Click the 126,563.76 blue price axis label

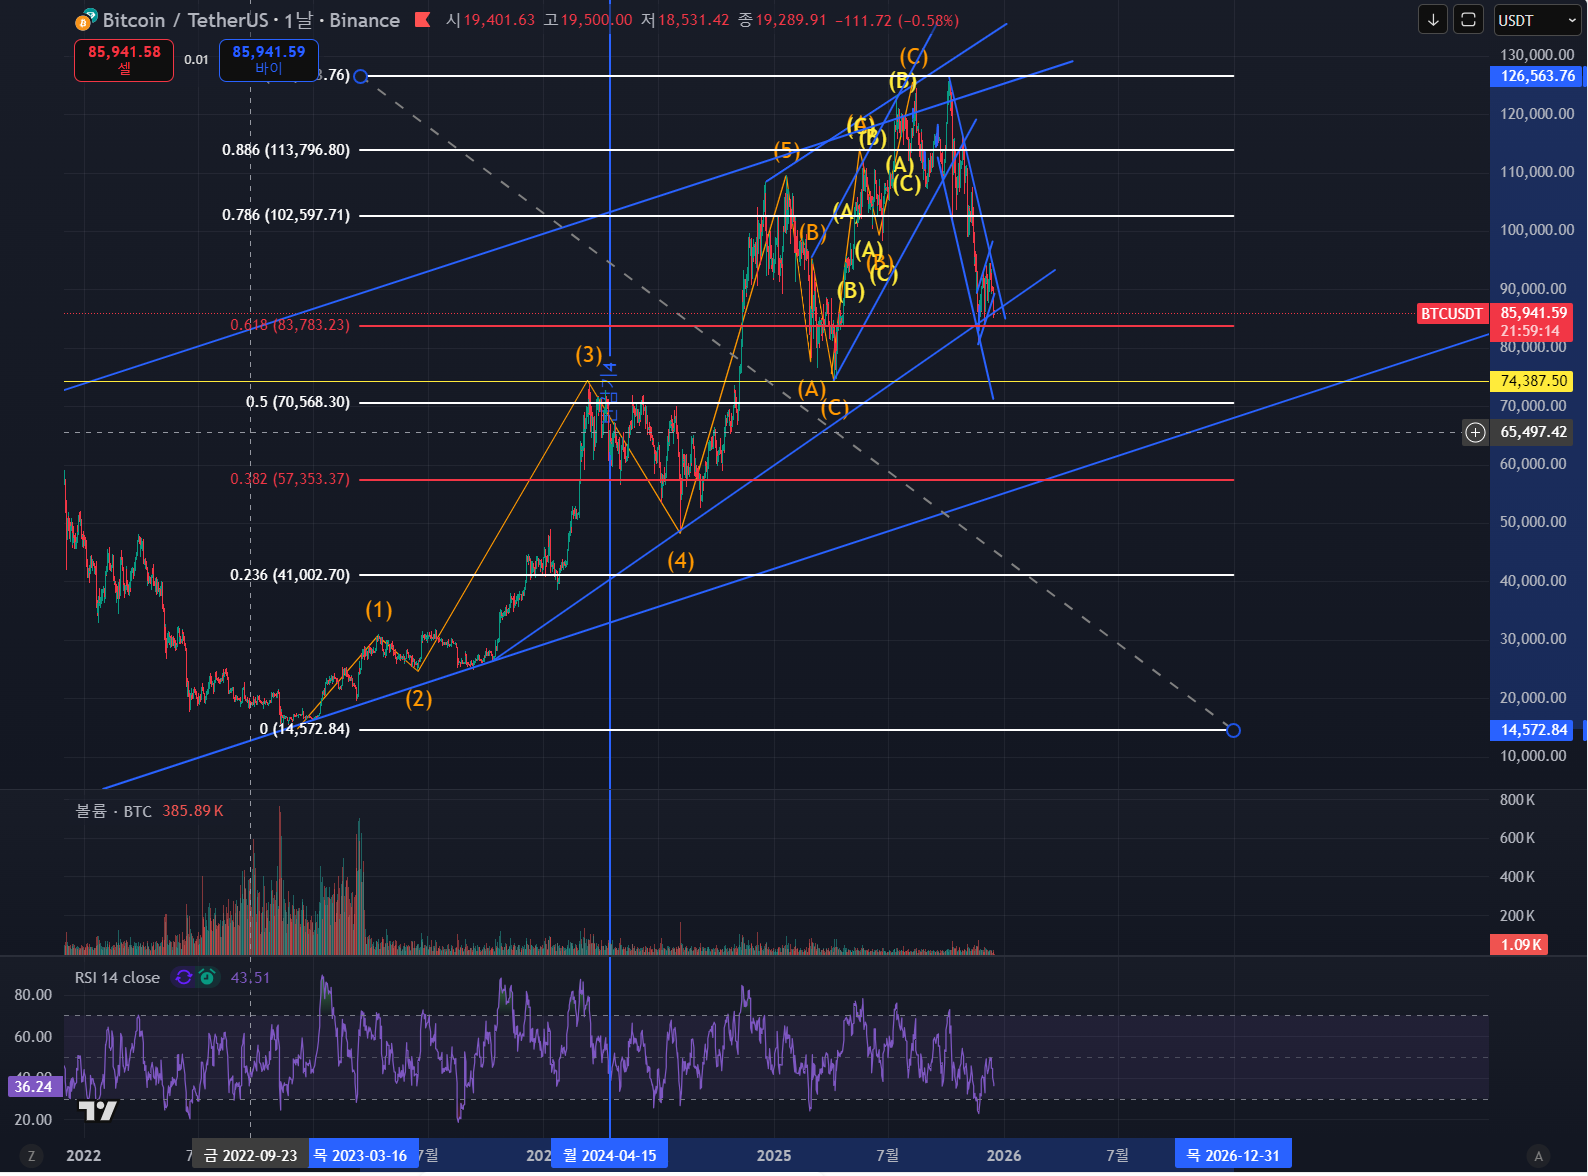coord(1537,76)
